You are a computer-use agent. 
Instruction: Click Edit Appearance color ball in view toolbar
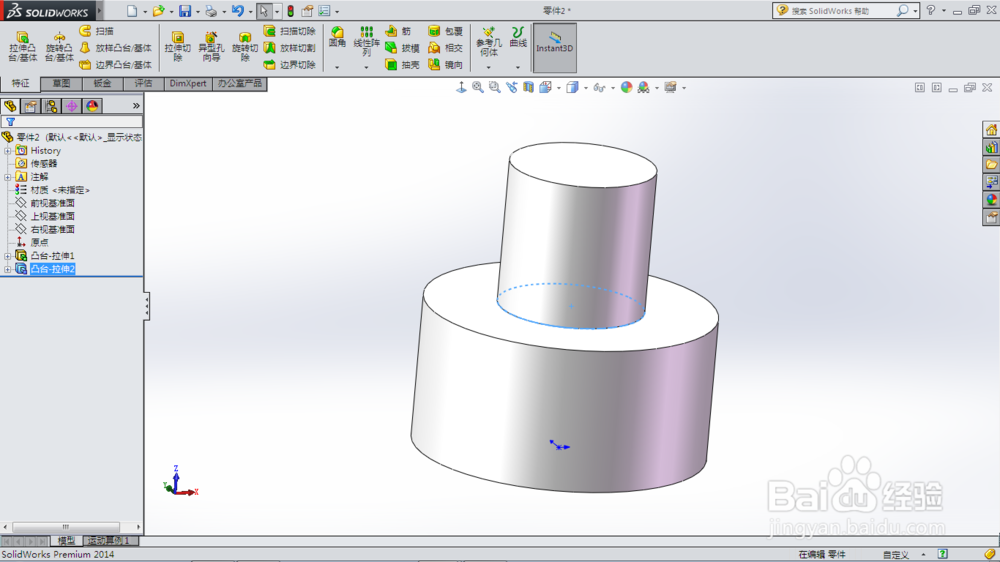click(627, 87)
